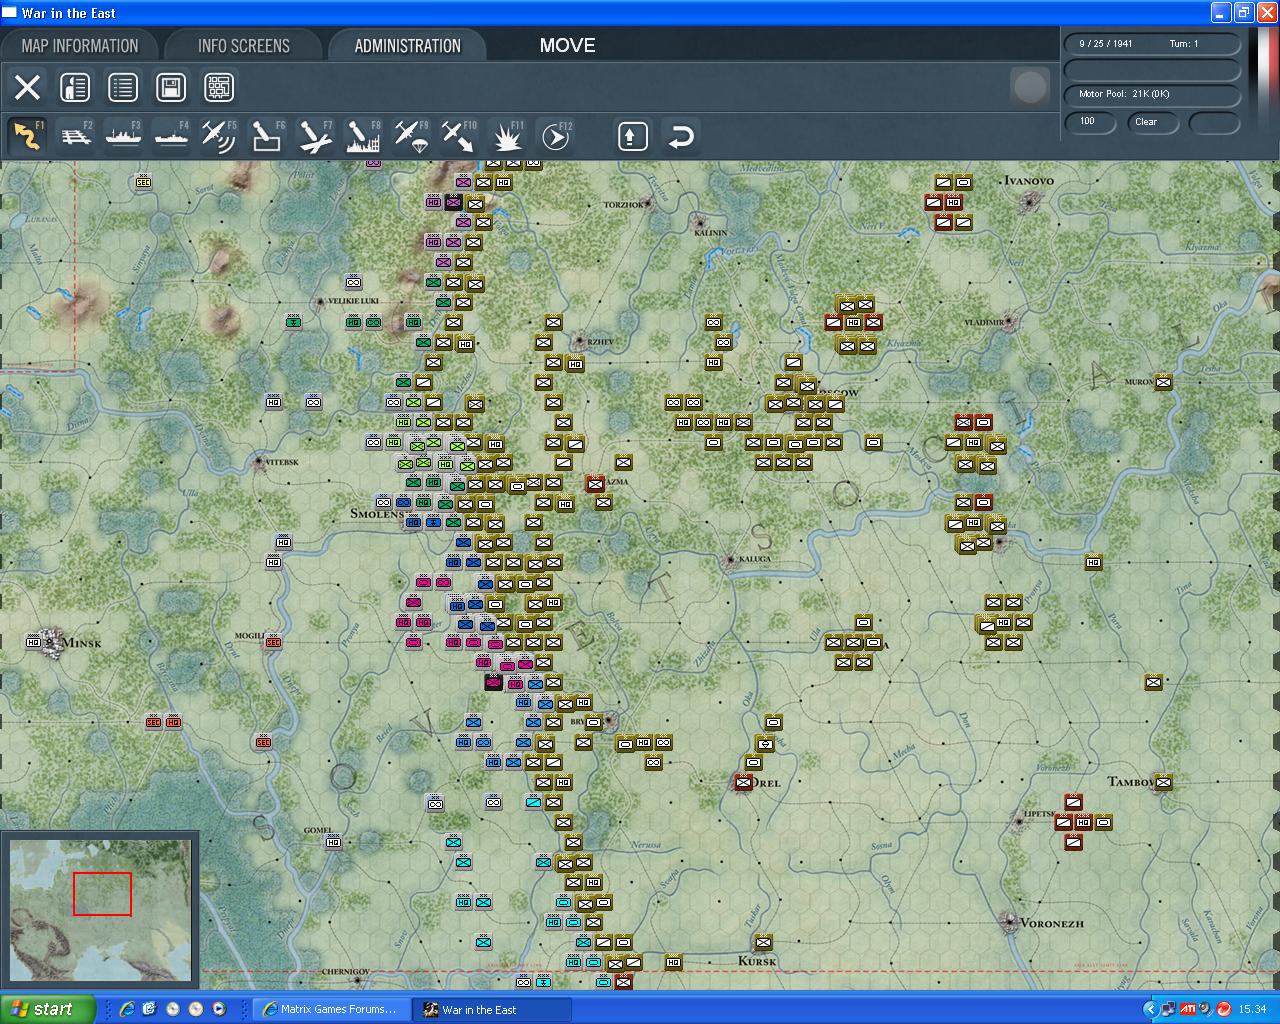Click the empty pill button beside Clear
This screenshot has height=1024, width=1280.
click(1214, 122)
